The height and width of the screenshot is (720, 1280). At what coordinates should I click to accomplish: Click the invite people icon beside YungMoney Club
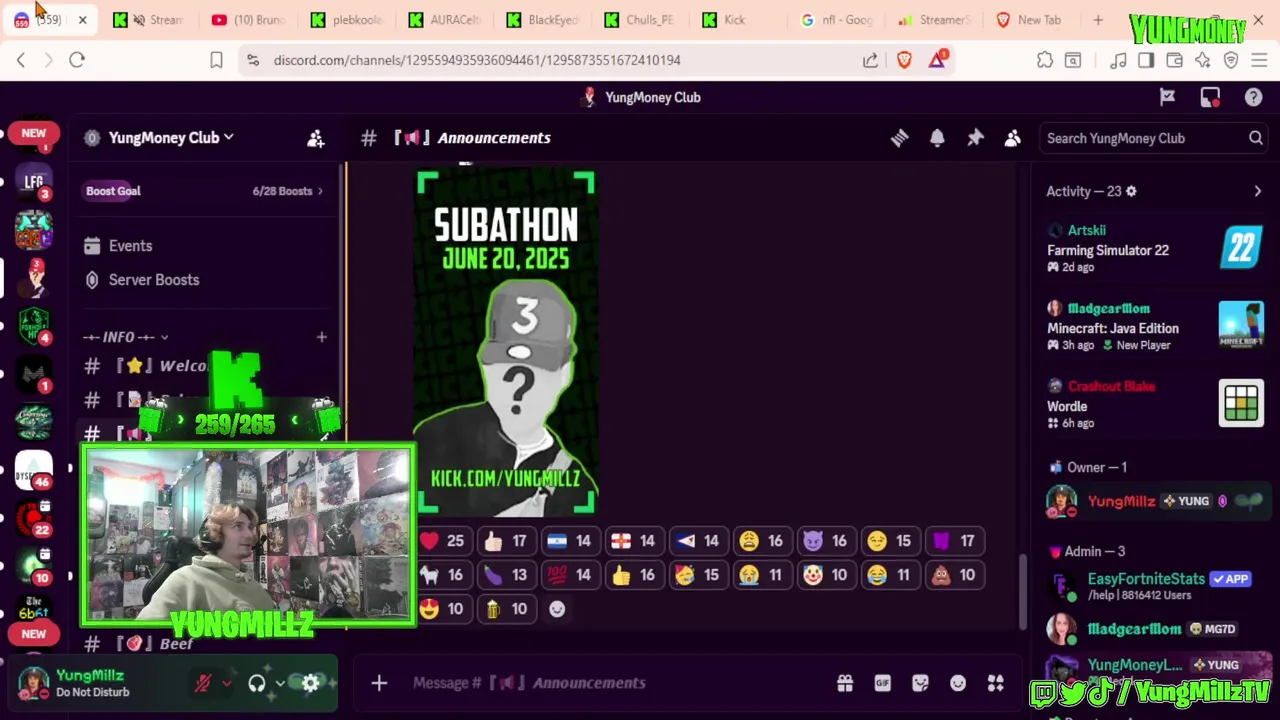(x=316, y=138)
